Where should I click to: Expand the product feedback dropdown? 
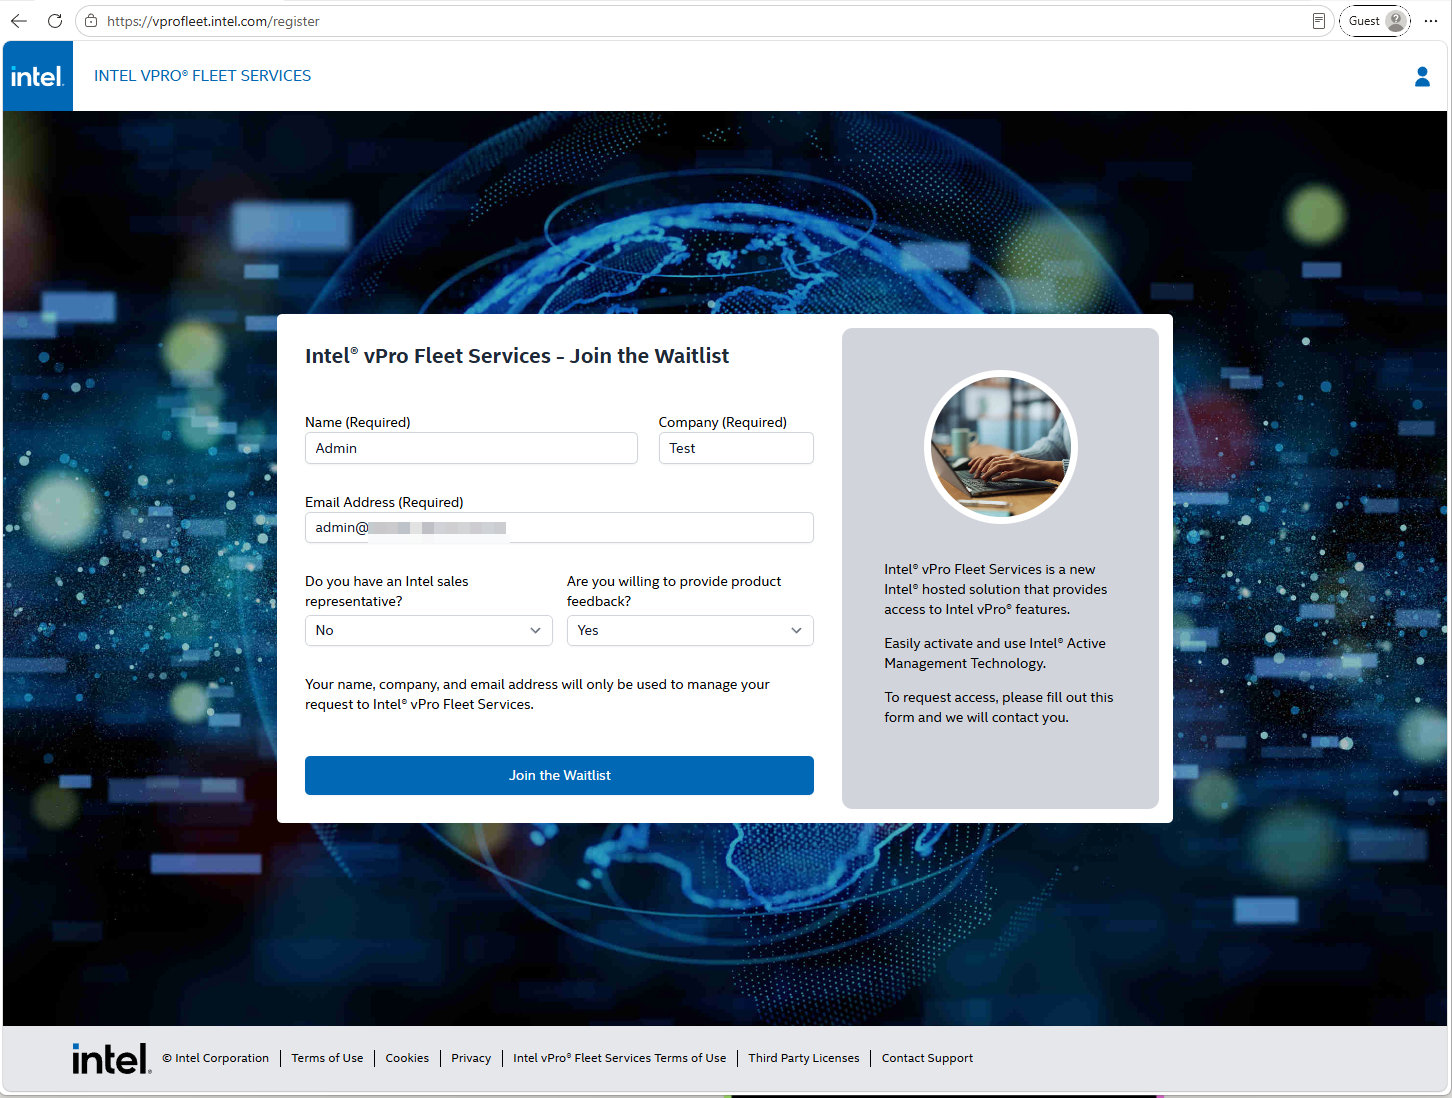(690, 630)
